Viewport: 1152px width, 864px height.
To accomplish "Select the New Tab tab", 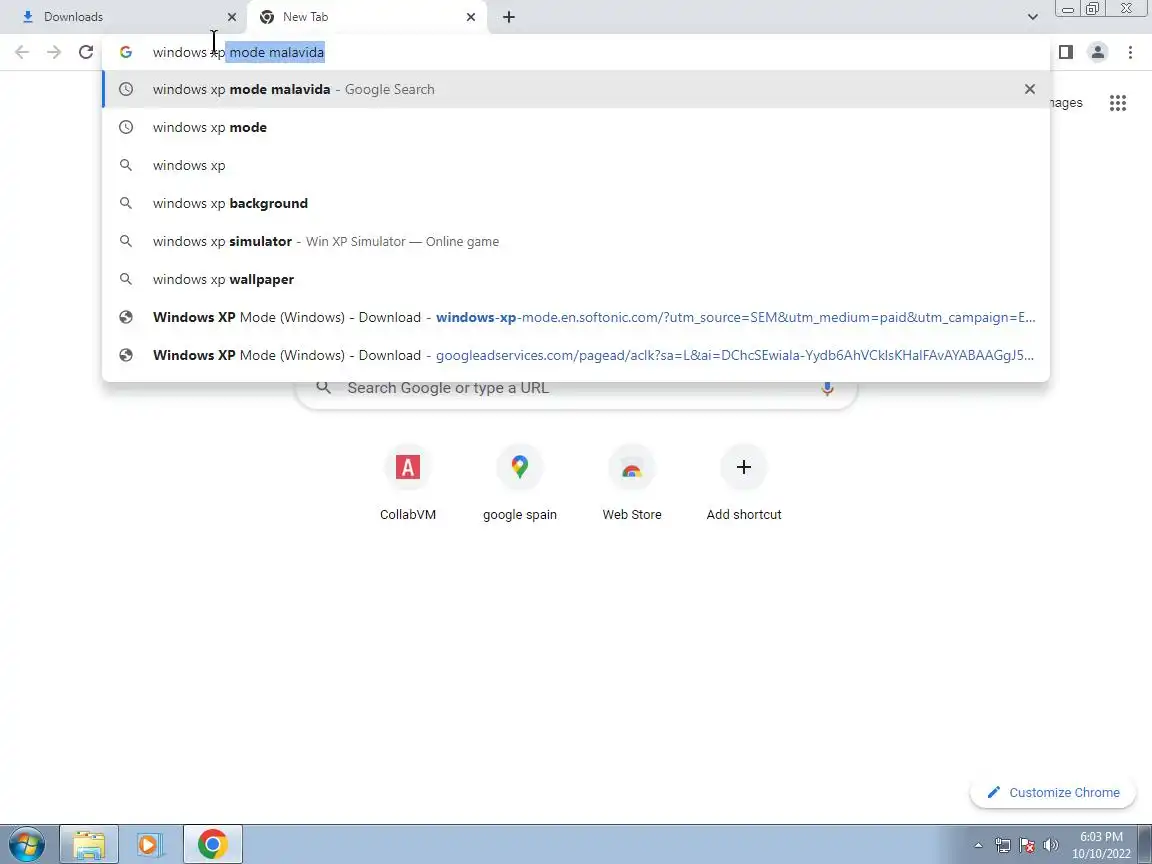I will coord(367,17).
